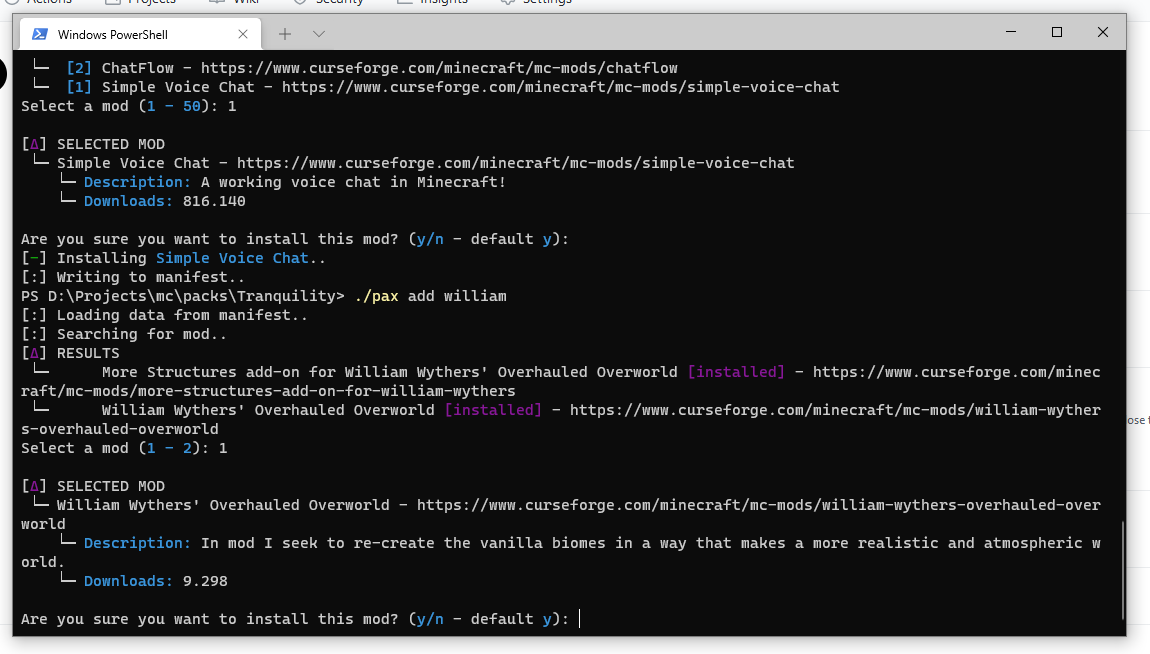Image resolution: width=1150 pixels, height=654 pixels.
Task: Maximize the Windows Terminal window
Action: point(1057,32)
